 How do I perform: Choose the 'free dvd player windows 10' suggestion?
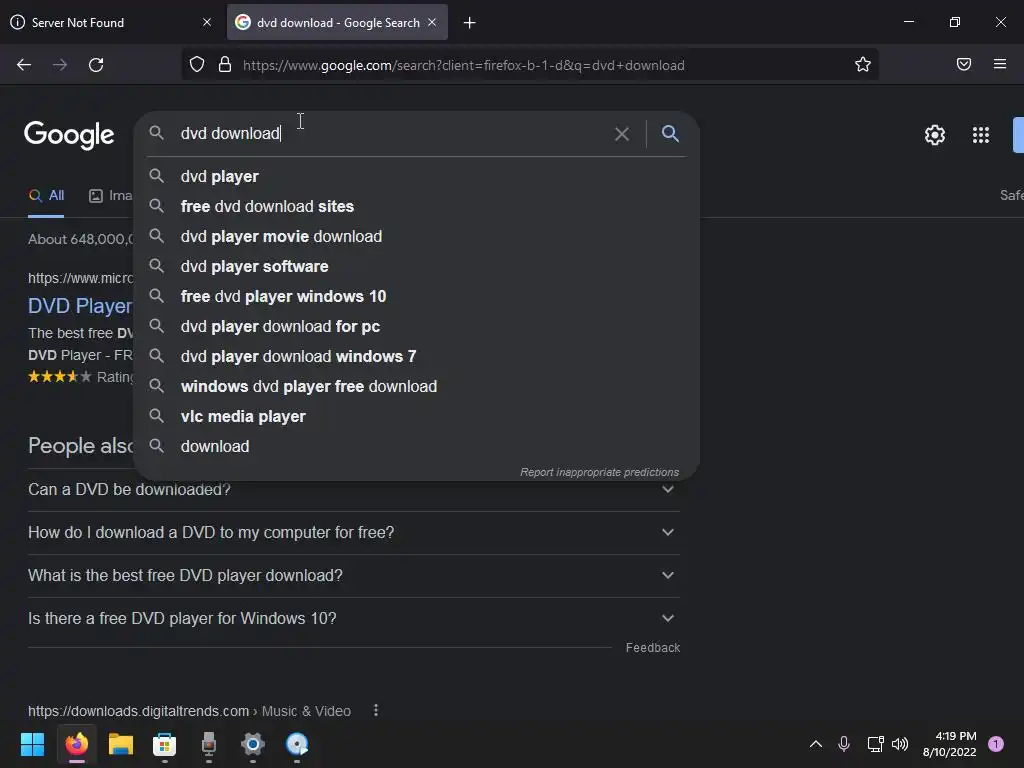tap(417, 296)
